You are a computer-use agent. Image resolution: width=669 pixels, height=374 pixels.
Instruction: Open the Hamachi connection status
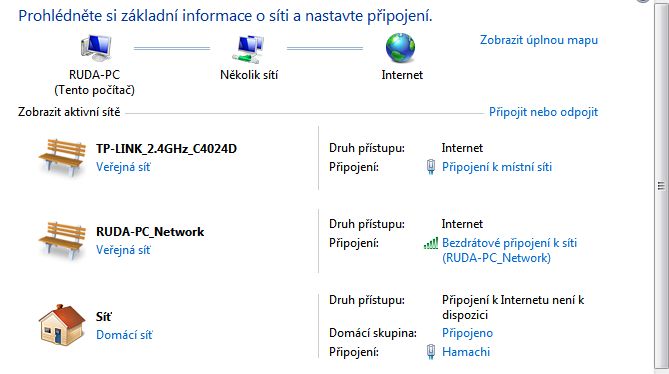click(466, 352)
